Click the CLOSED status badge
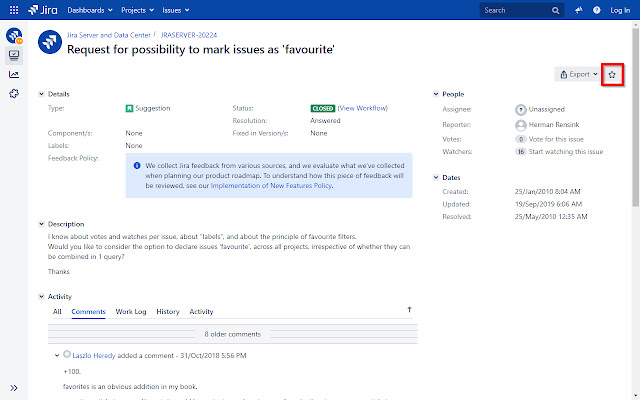The height and width of the screenshot is (400, 640). [322, 108]
